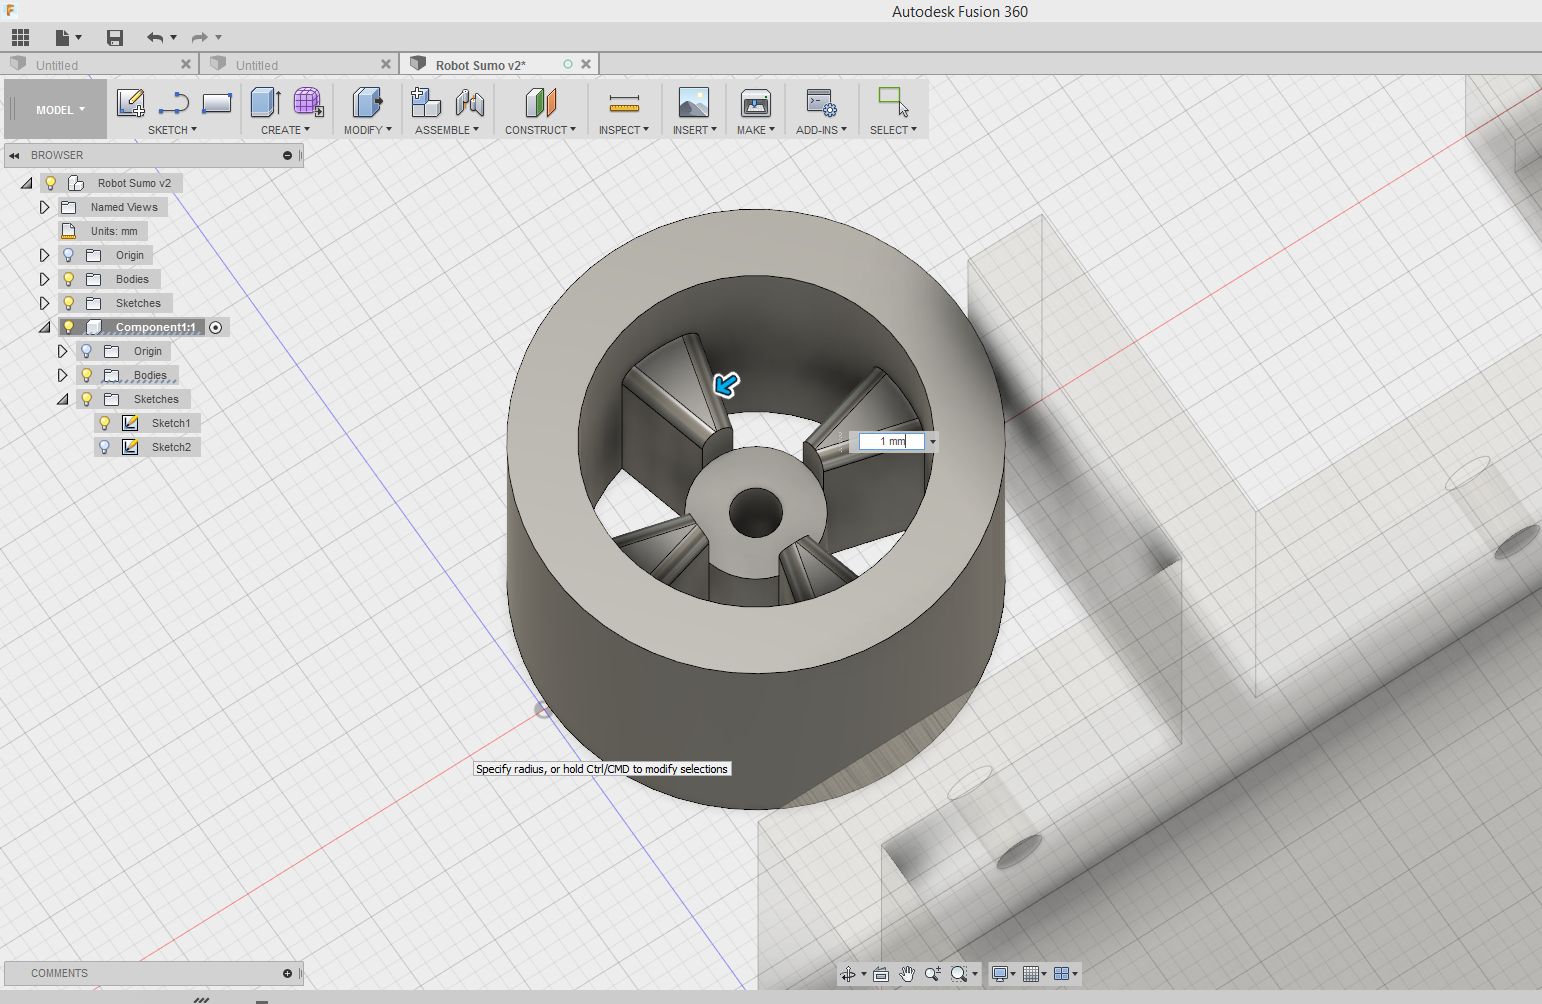Activate the Pan tool in navigation bar

(x=906, y=973)
